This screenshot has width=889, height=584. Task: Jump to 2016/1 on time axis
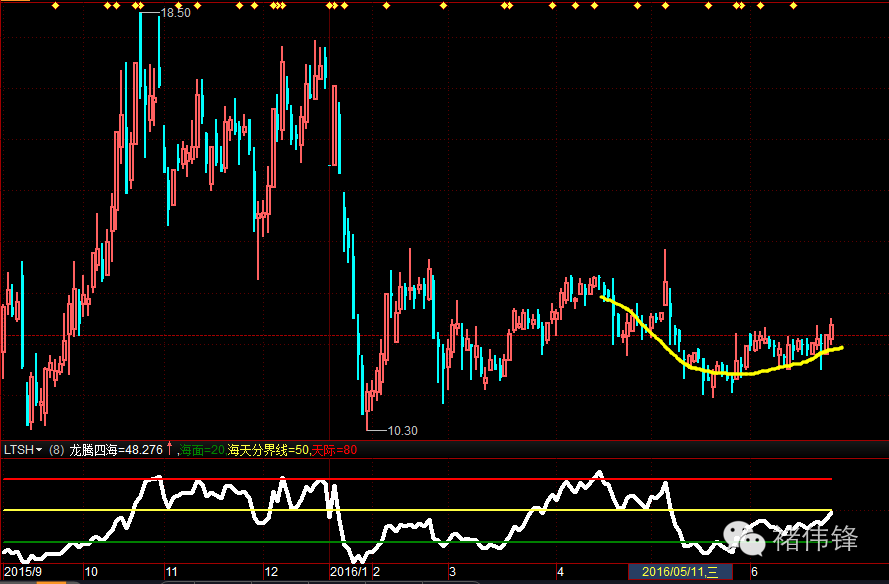[x=349, y=572]
